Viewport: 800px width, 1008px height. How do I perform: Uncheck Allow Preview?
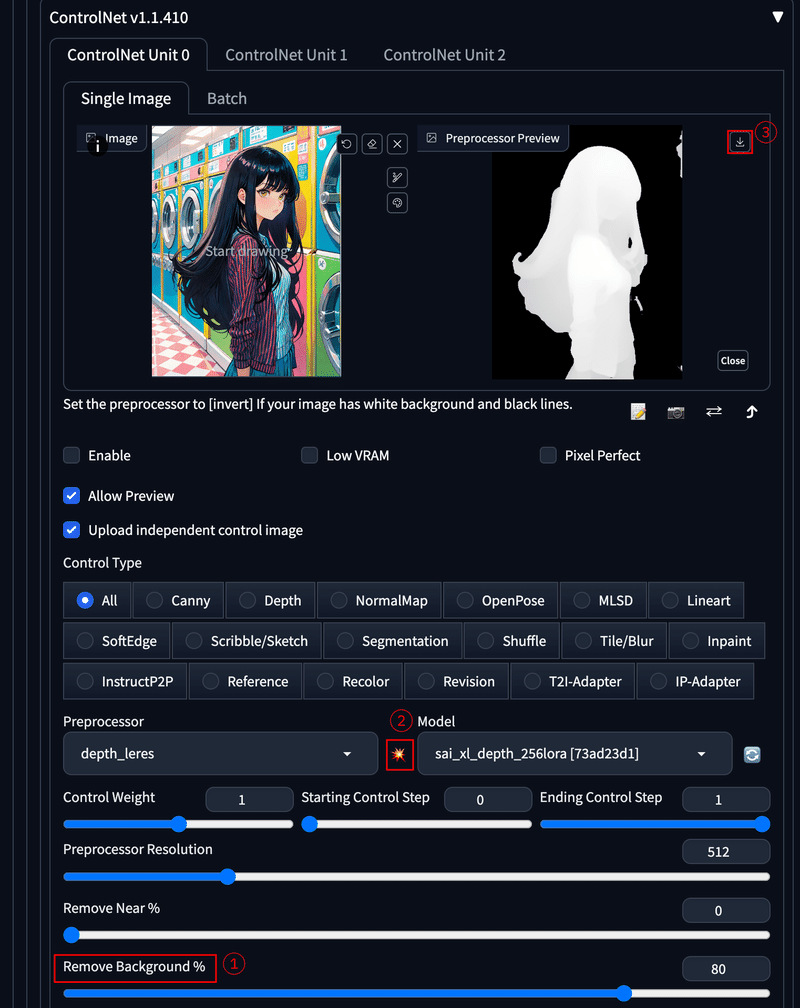(71, 495)
